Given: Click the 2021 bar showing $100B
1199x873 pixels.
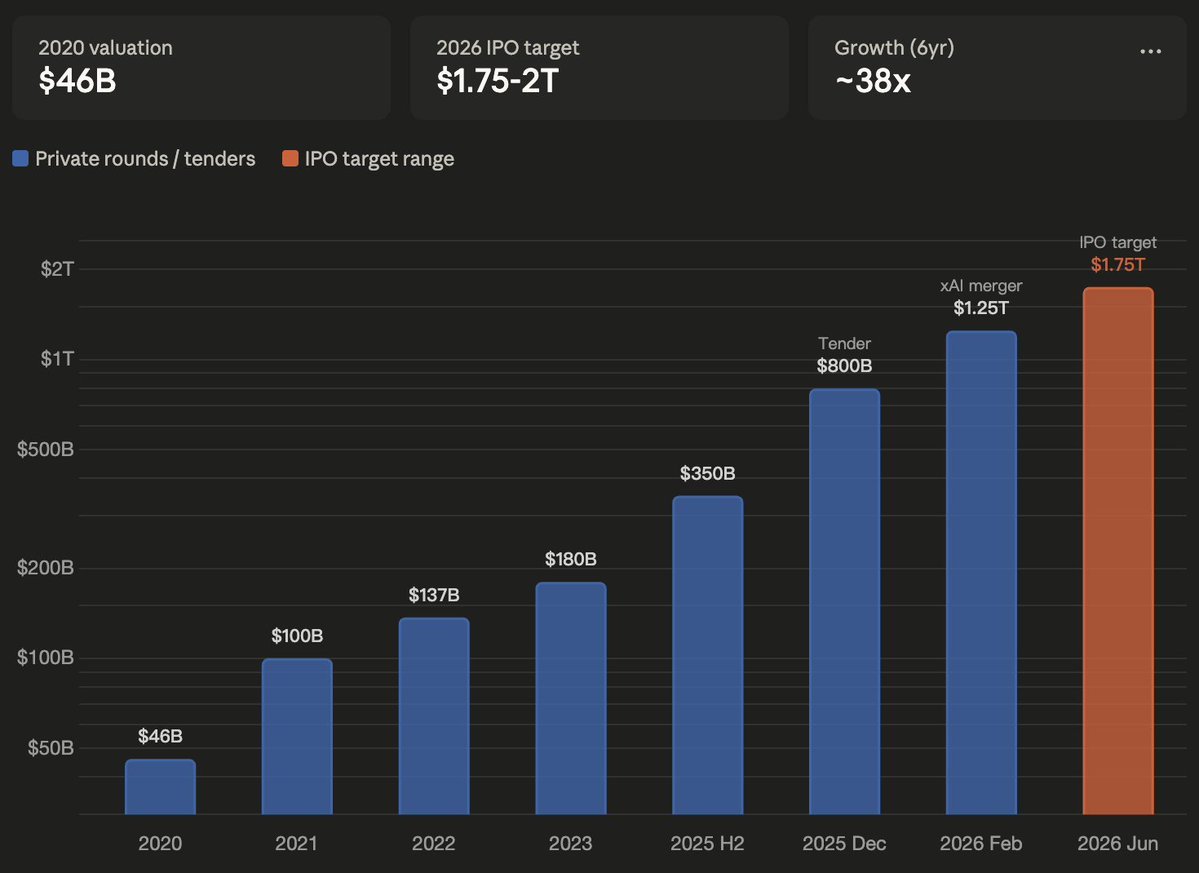Looking at the screenshot, I should pos(297,736).
